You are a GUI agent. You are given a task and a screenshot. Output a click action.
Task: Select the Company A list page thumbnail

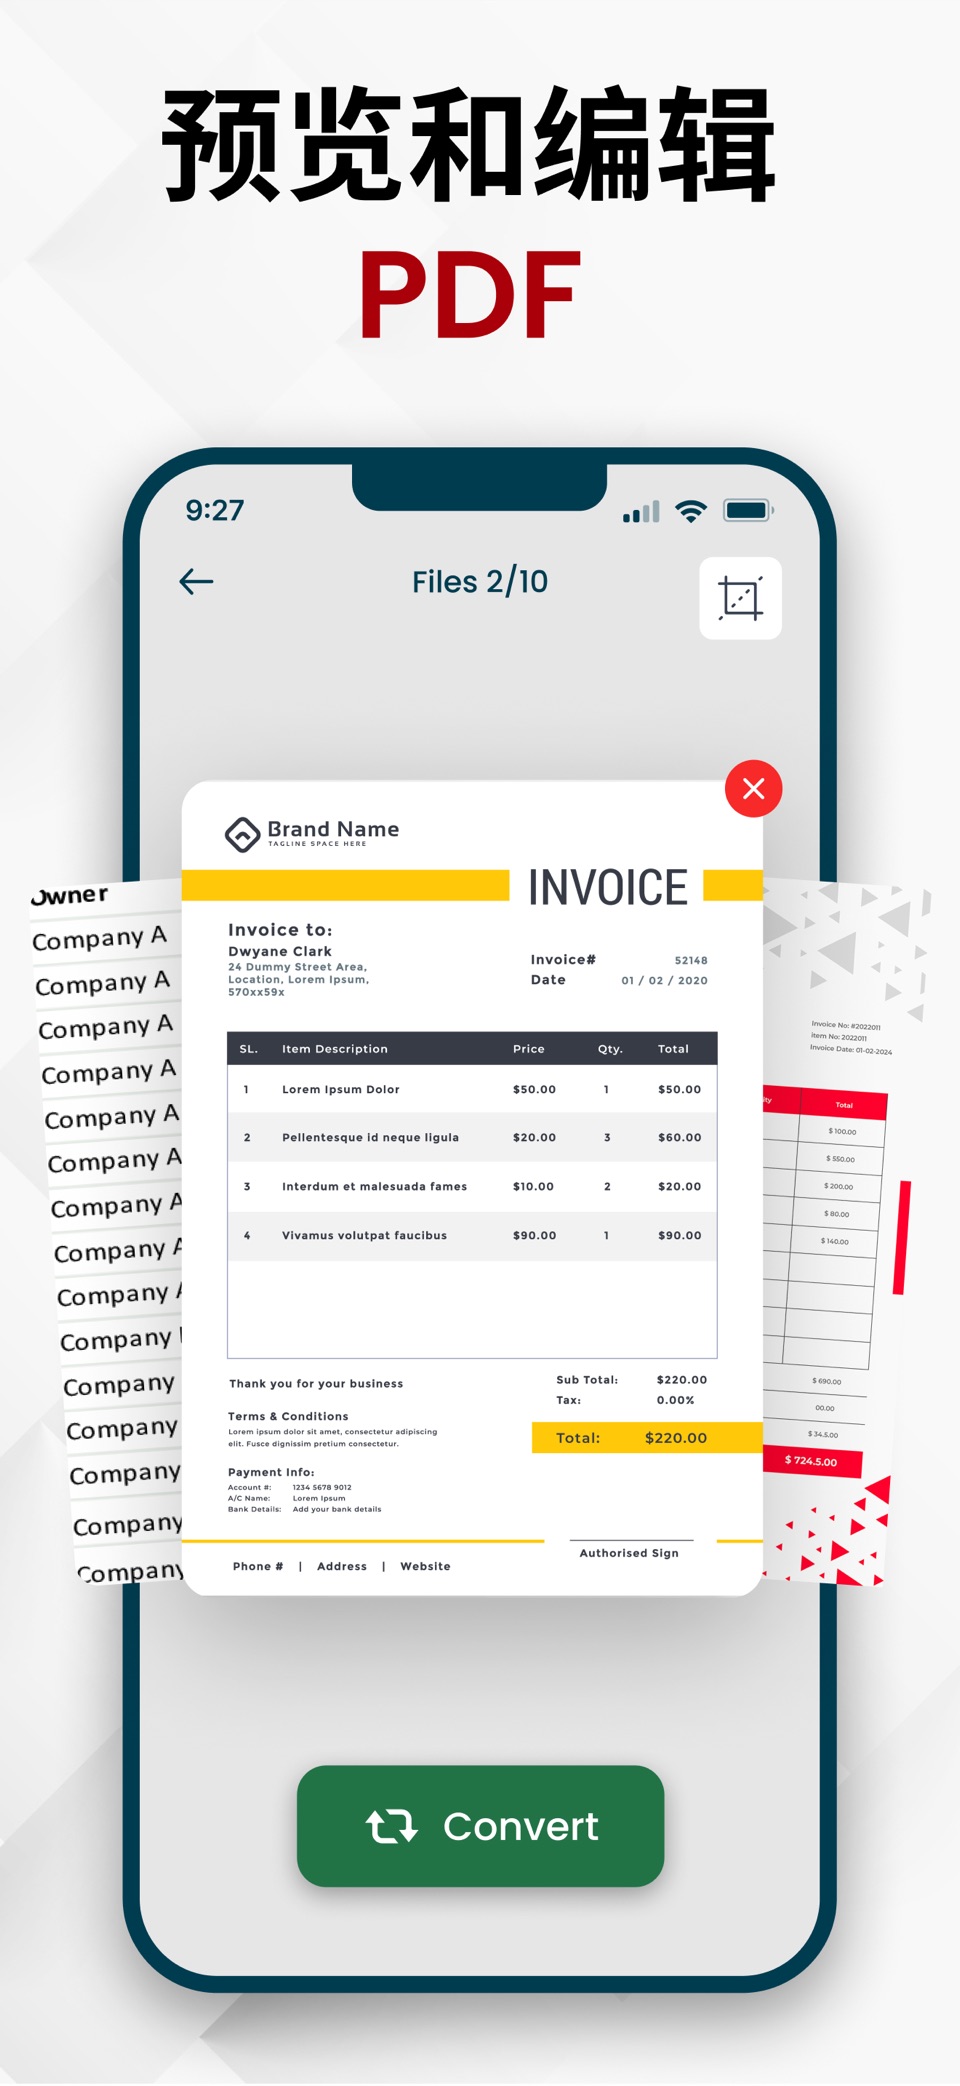click(x=107, y=1232)
